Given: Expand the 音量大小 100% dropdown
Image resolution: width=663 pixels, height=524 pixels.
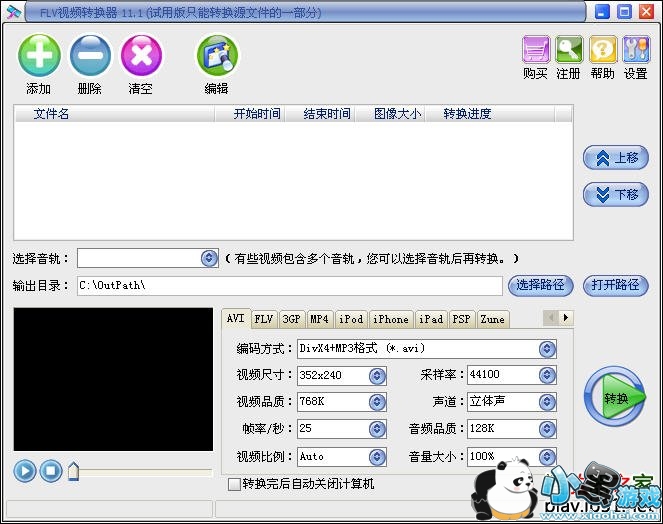Looking at the screenshot, I should point(547,457).
